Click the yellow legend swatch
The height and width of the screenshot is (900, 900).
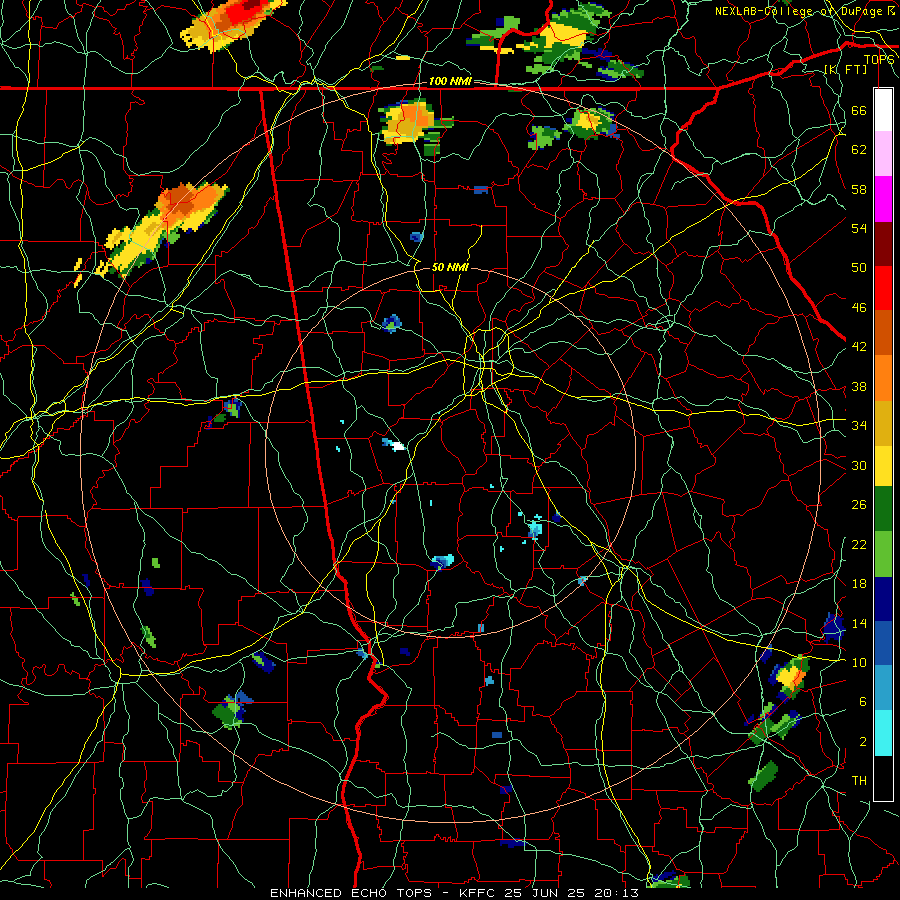coord(883,466)
